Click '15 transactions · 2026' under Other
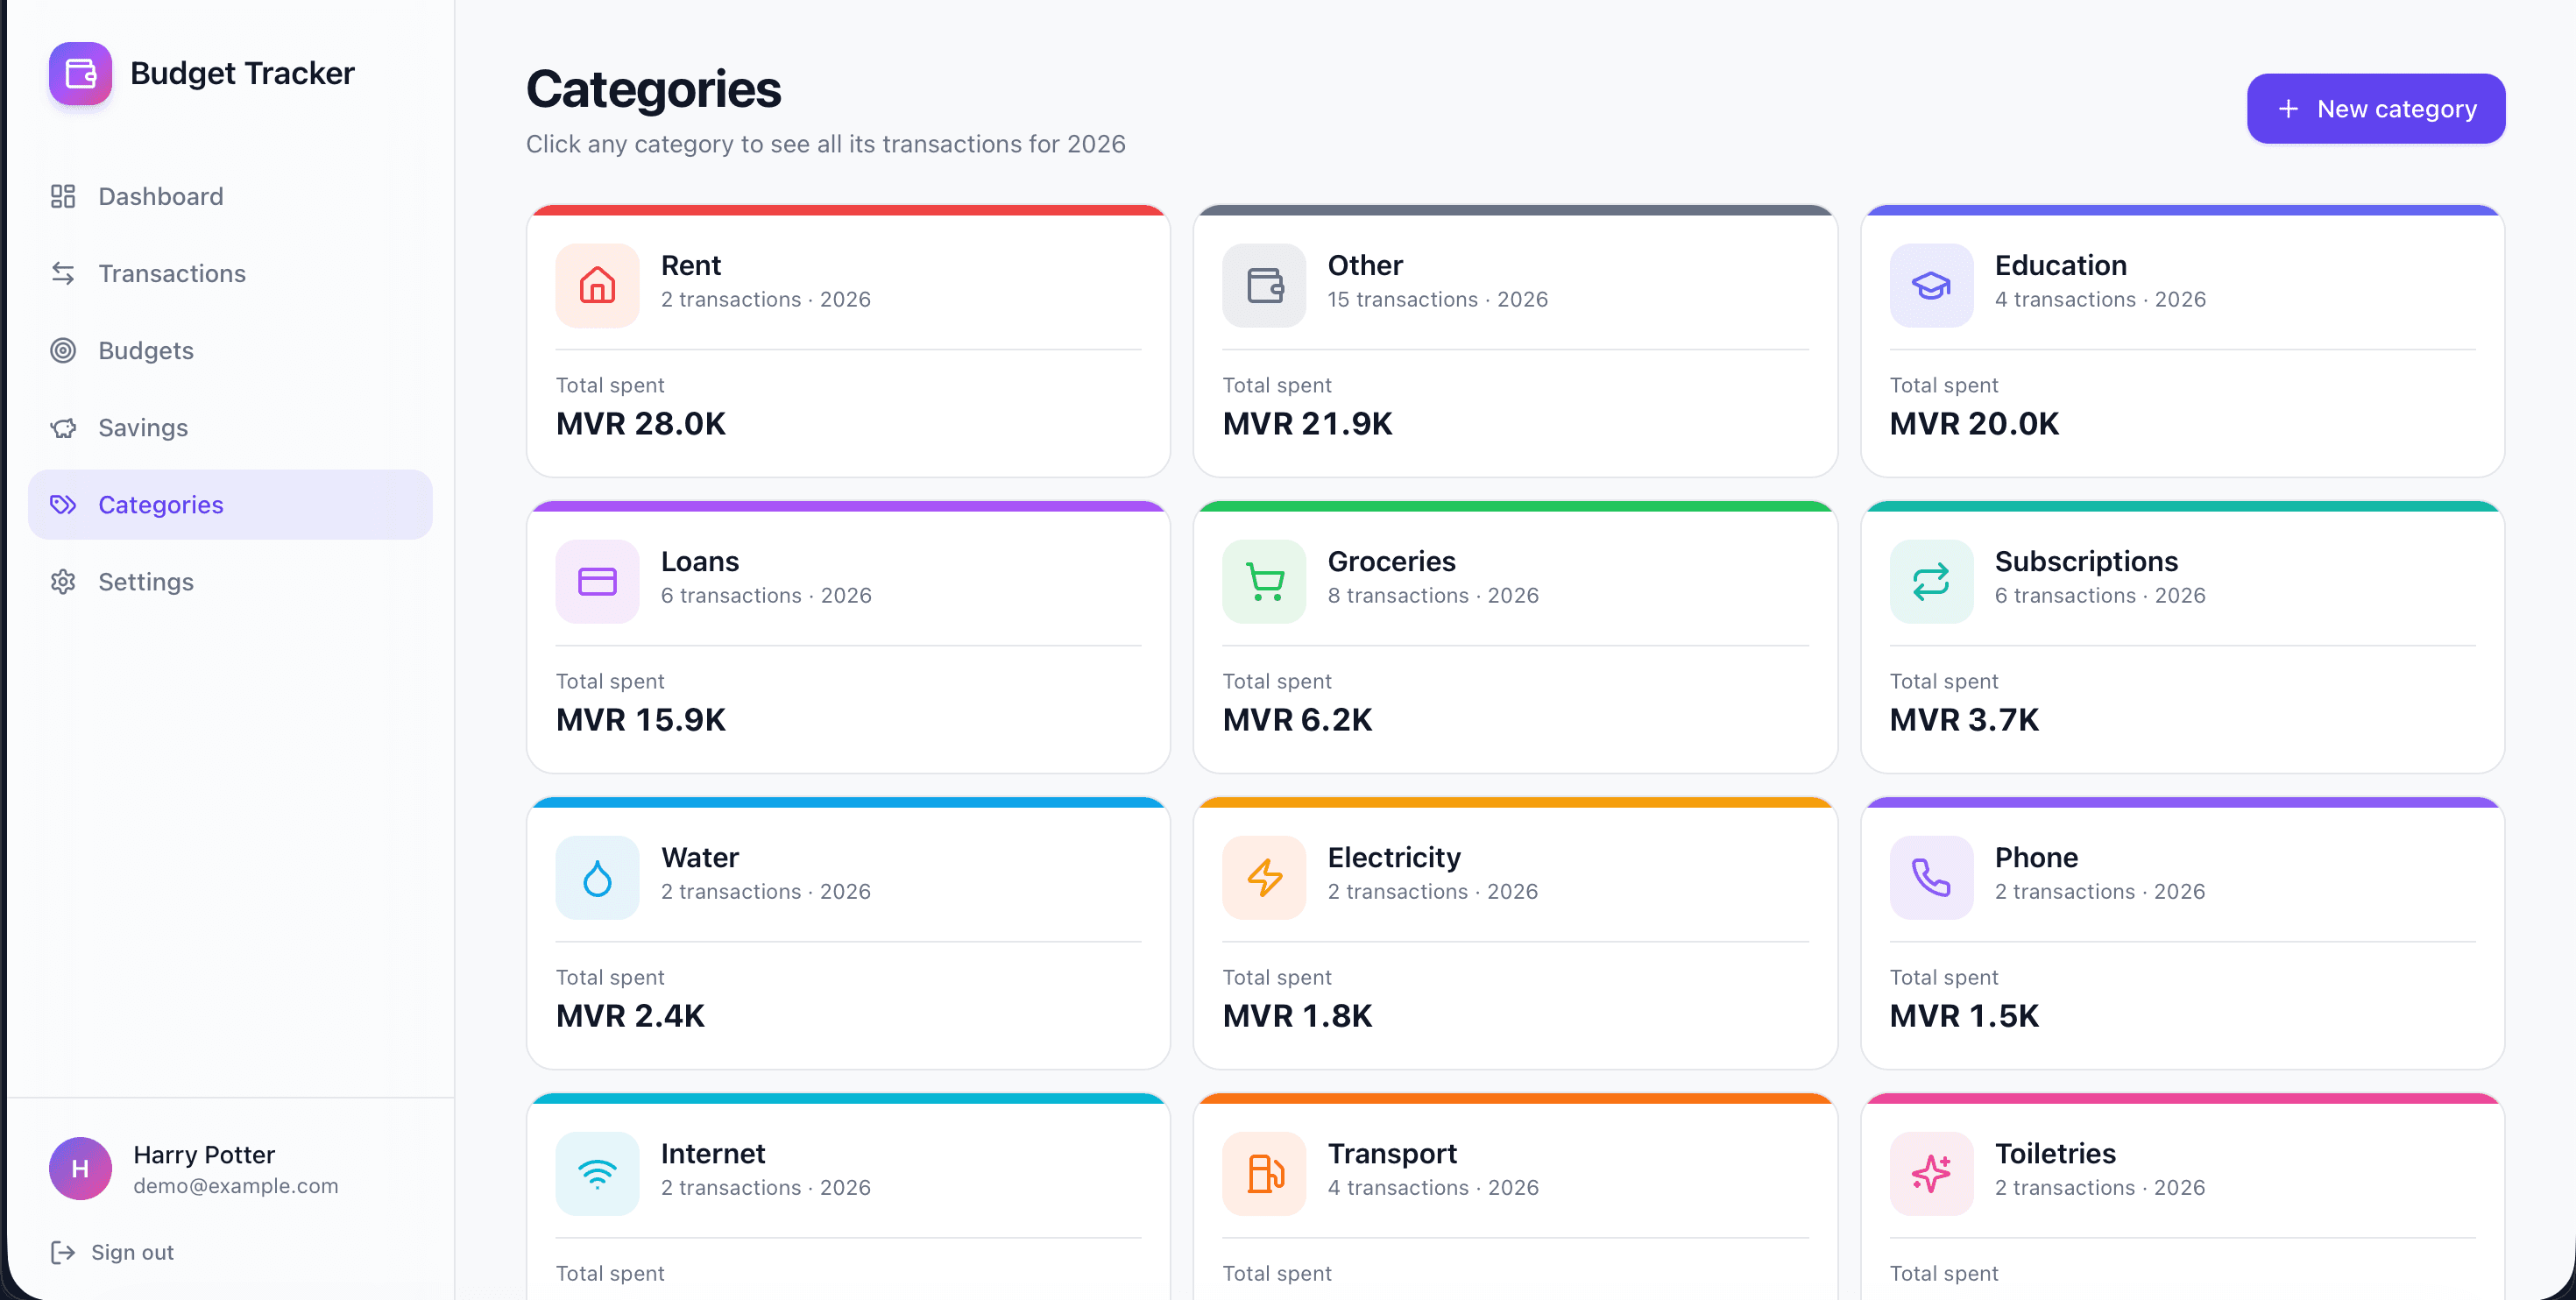 coord(1437,299)
